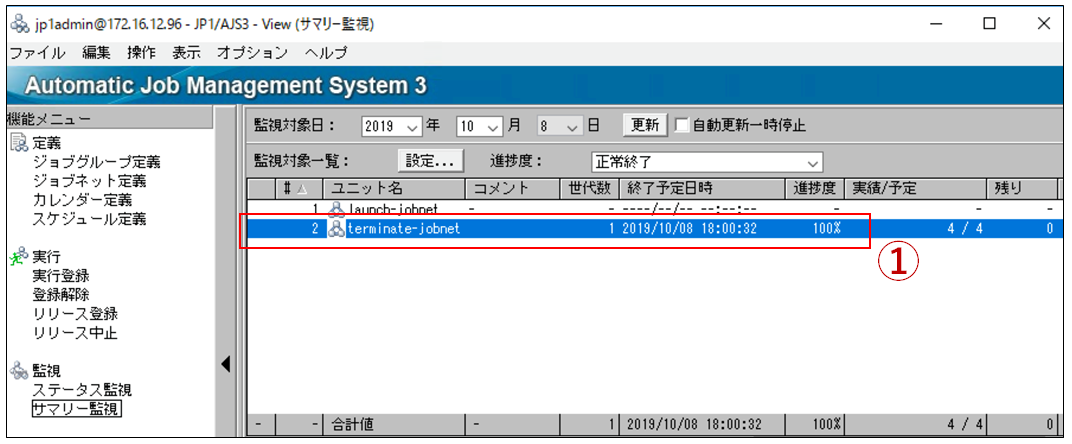Open the ヘルプ menu
1072x444 pixels.
326,53
